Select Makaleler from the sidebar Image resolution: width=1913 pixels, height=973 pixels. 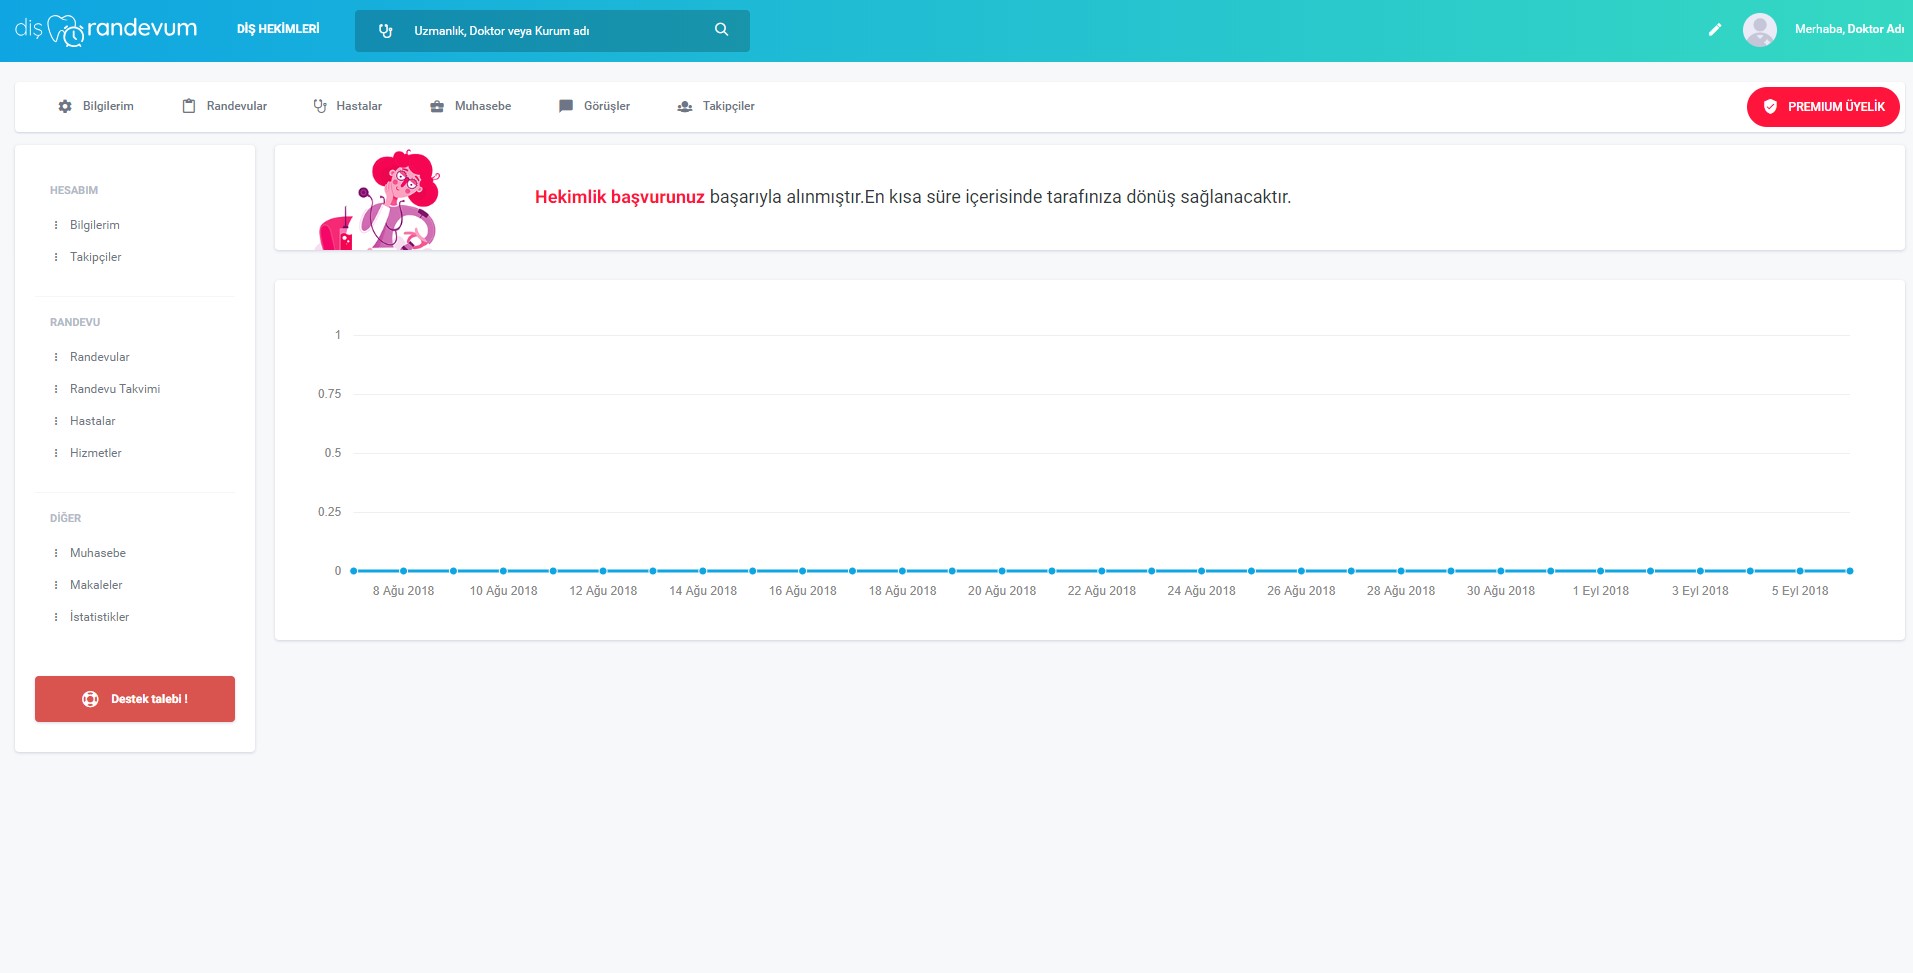[96, 585]
